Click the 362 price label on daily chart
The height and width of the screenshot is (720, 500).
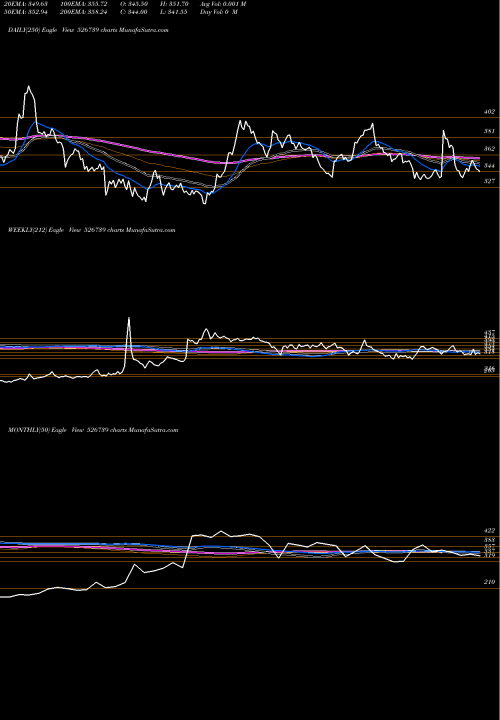[489, 149]
